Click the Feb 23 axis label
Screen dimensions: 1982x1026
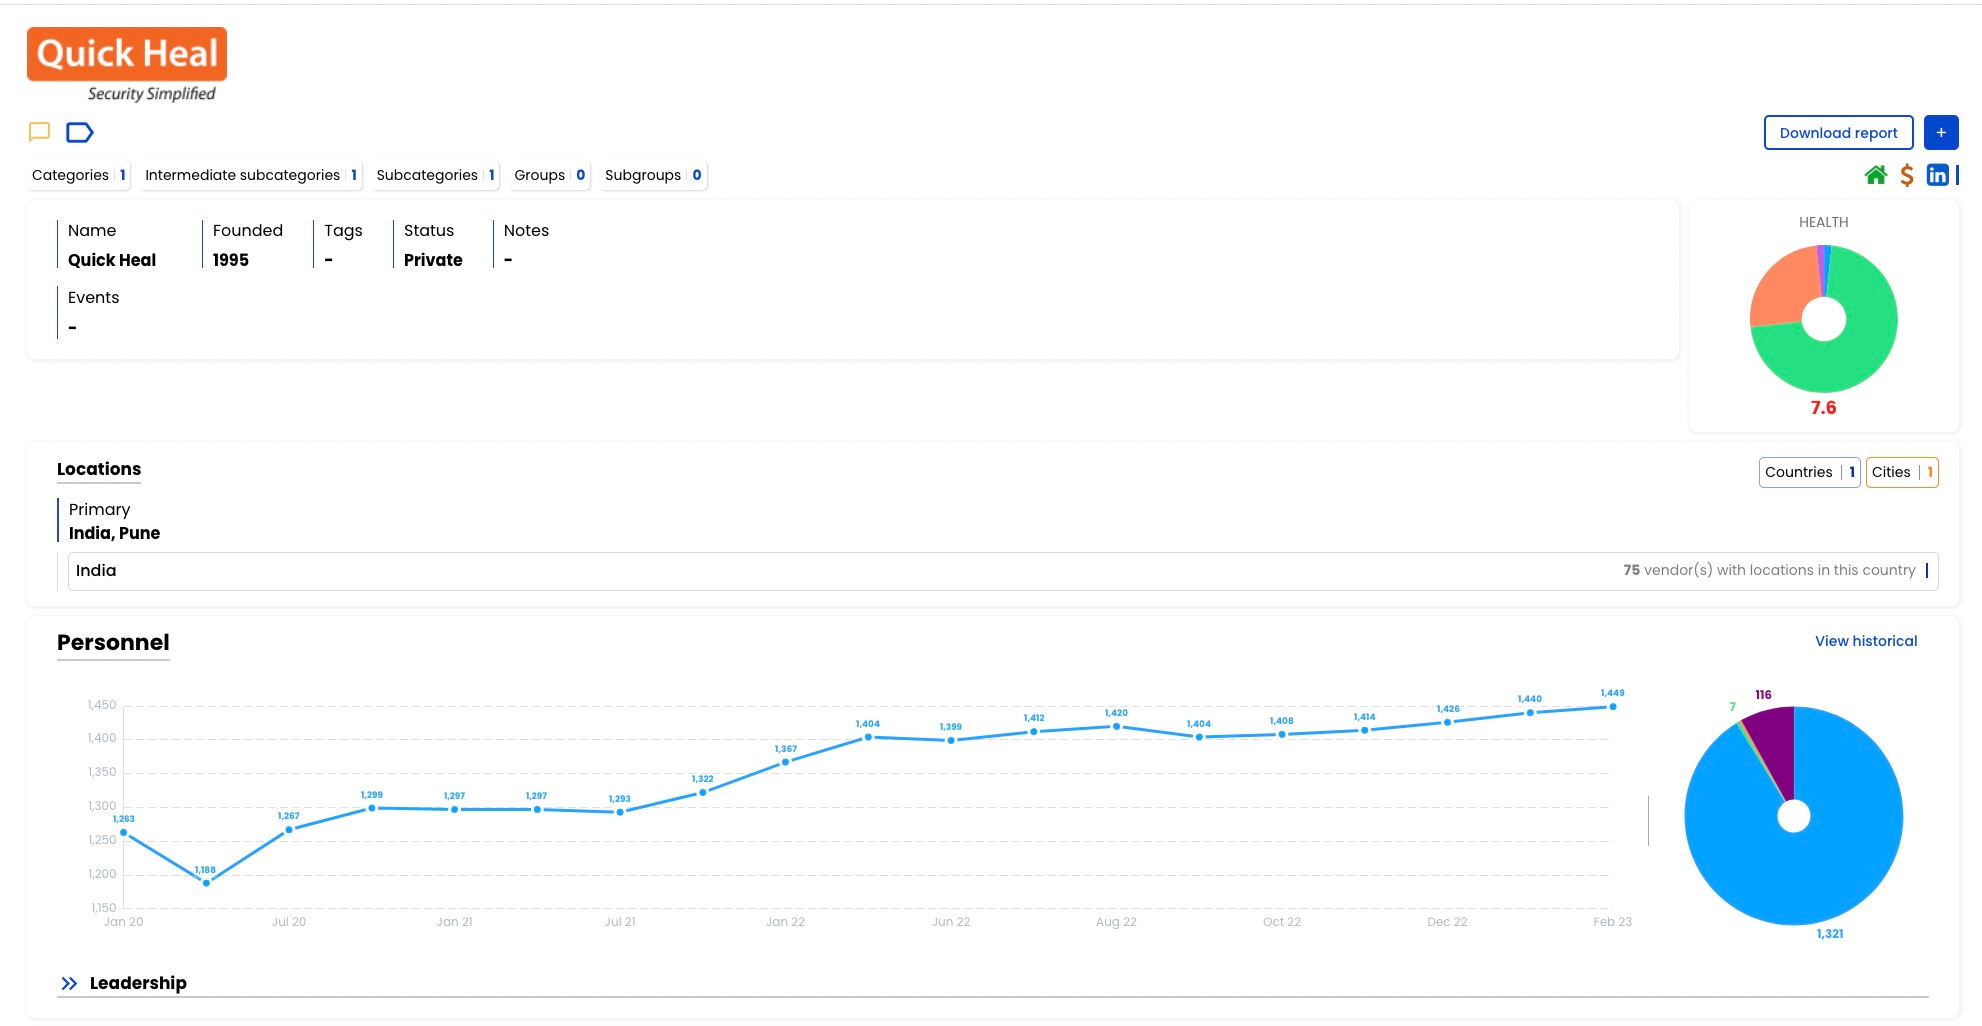point(1612,922)
